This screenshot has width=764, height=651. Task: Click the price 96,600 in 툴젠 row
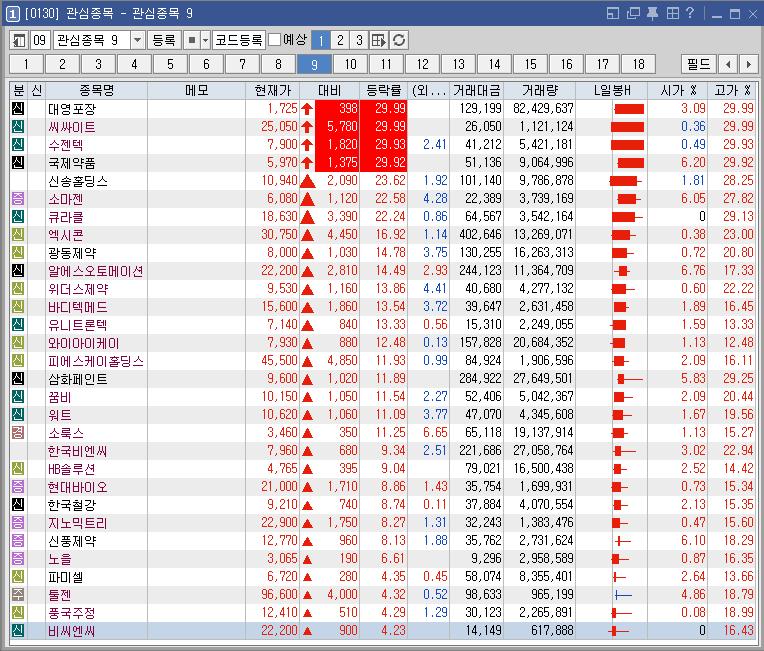pos(279,594)
